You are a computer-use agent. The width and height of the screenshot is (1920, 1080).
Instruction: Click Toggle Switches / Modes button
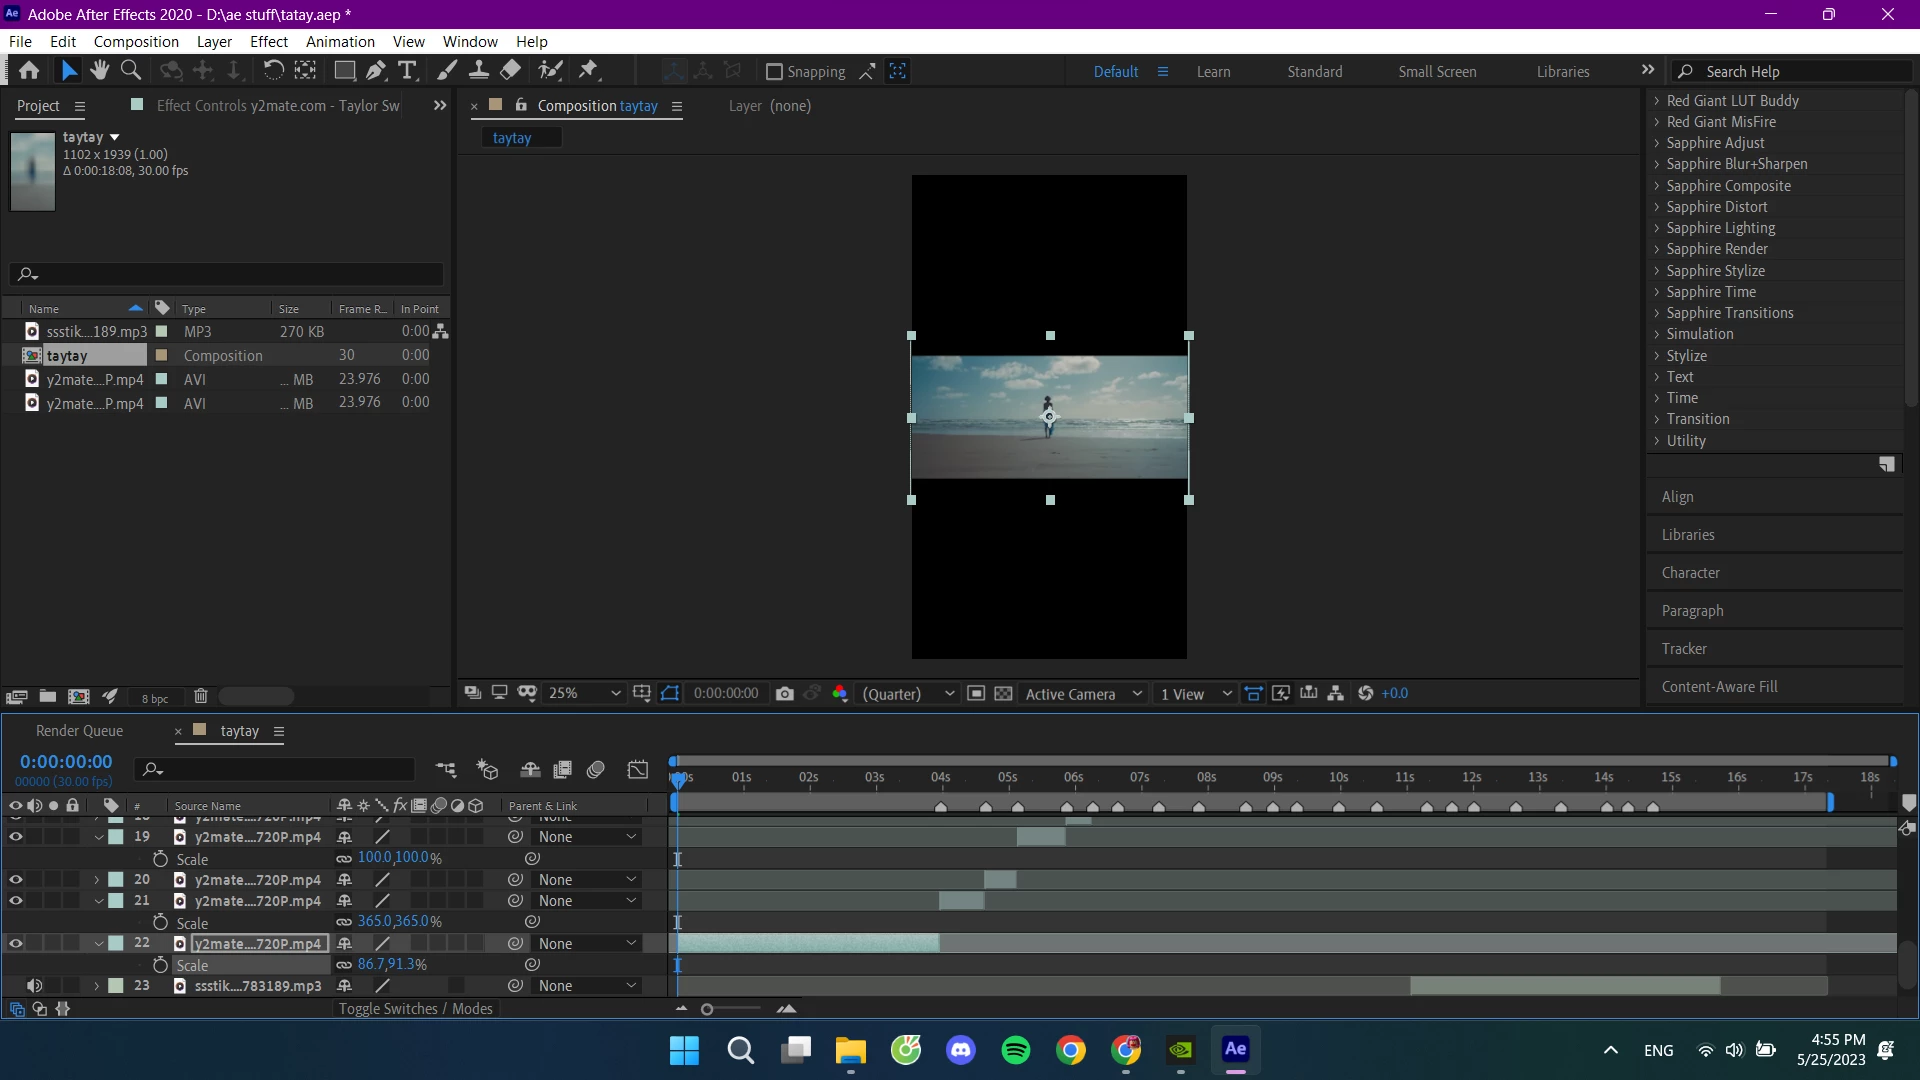tap(415, 1009)
